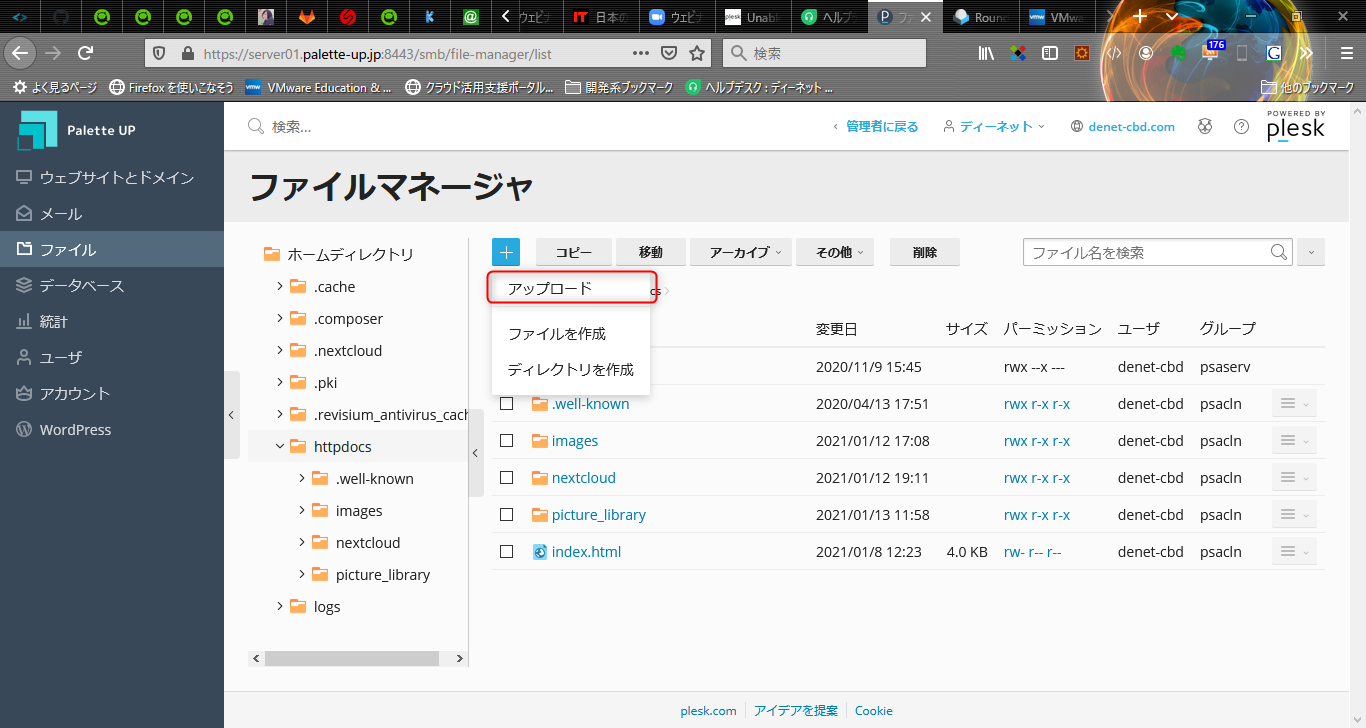Open row actions menu for .well-known
The width and height of the screenshot is (1366, 728).
click(1294, 403)
